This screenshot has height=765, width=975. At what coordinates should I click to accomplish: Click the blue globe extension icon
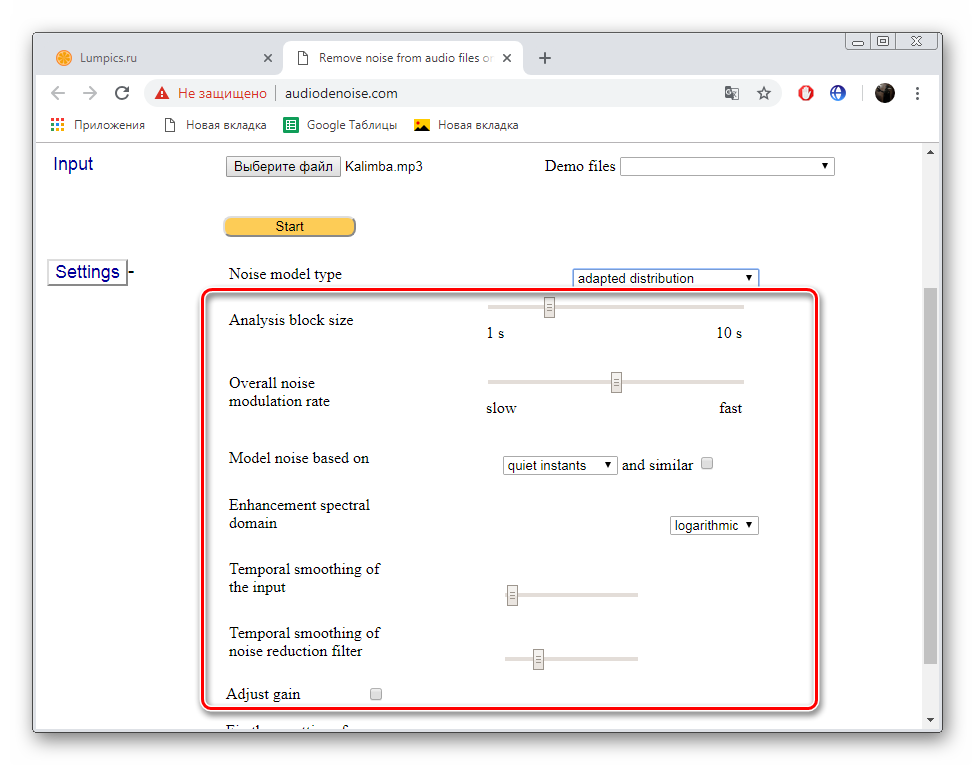(x=838, y=93)
